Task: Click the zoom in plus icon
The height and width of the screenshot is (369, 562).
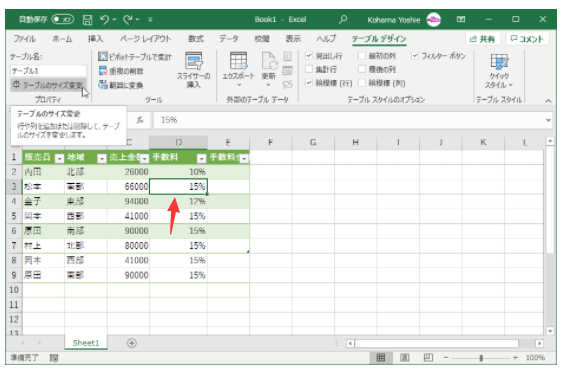Action: [x=515, y=358]
